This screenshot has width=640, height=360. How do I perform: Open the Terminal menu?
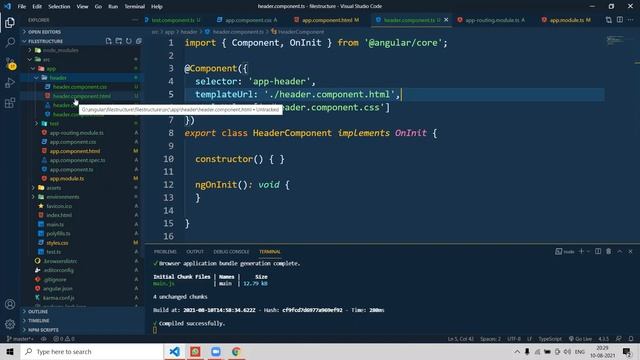134,7
